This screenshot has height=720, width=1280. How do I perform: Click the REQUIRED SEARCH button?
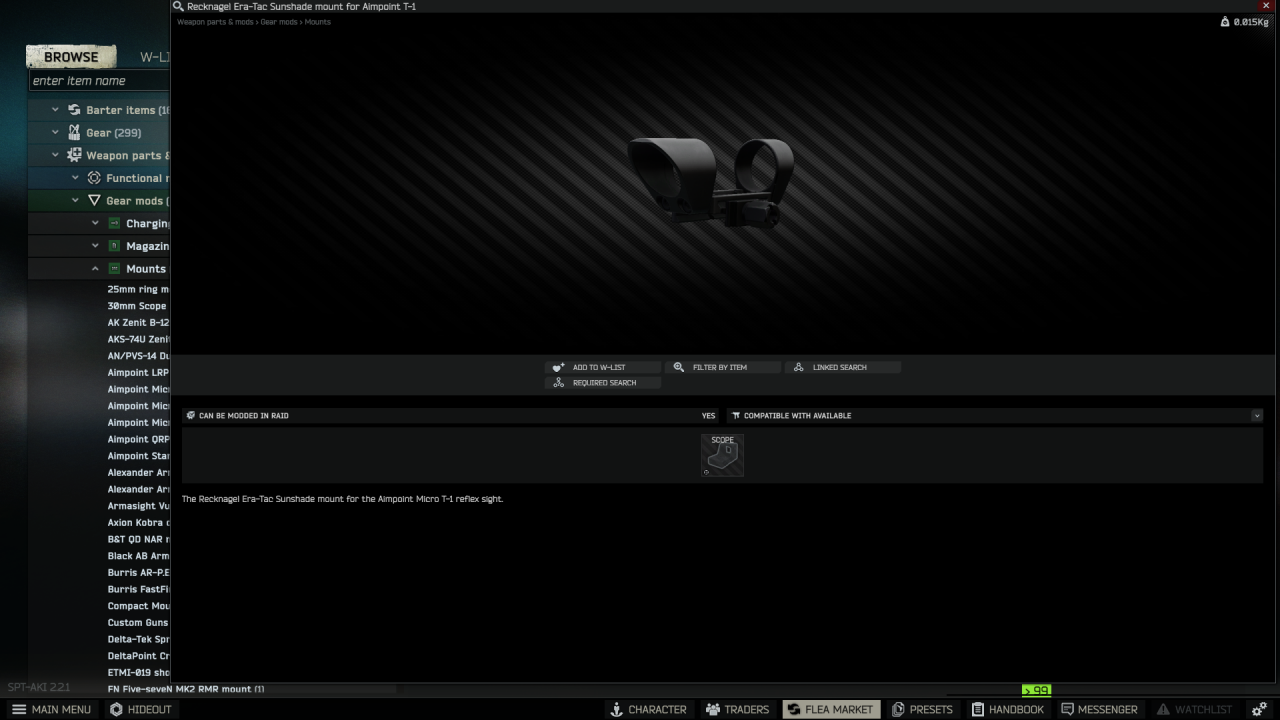coord(603,383)
